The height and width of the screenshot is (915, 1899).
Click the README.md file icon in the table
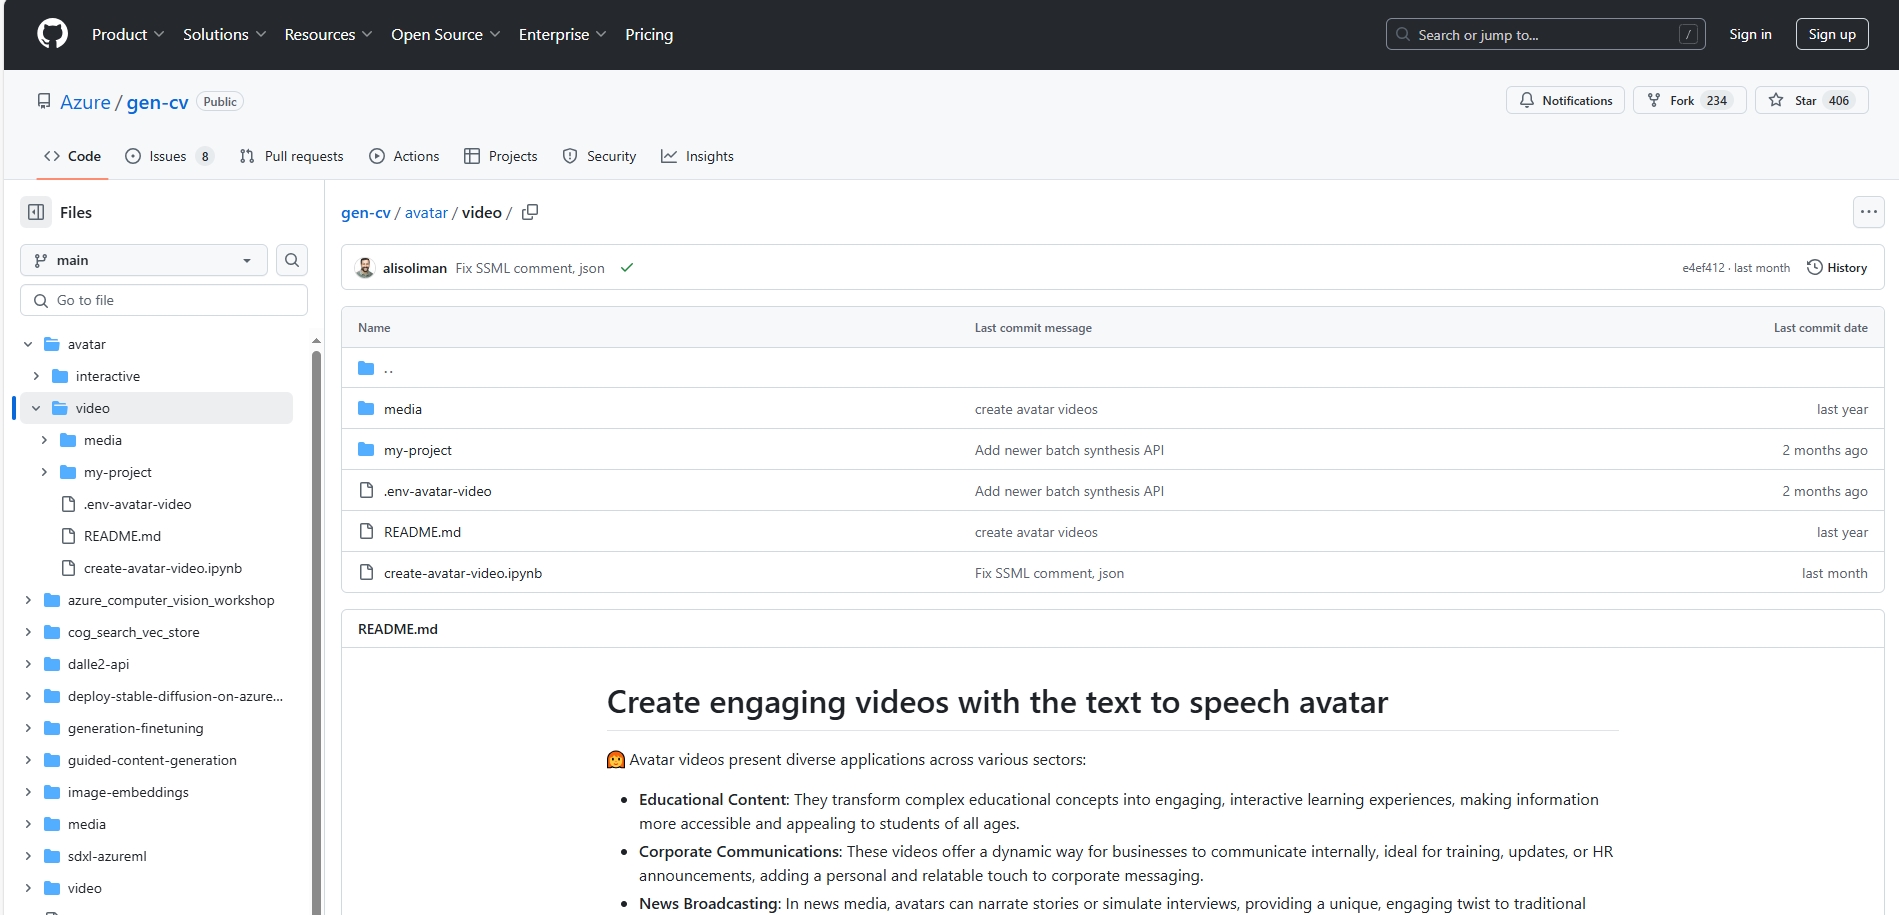click(x=366, y=532)
